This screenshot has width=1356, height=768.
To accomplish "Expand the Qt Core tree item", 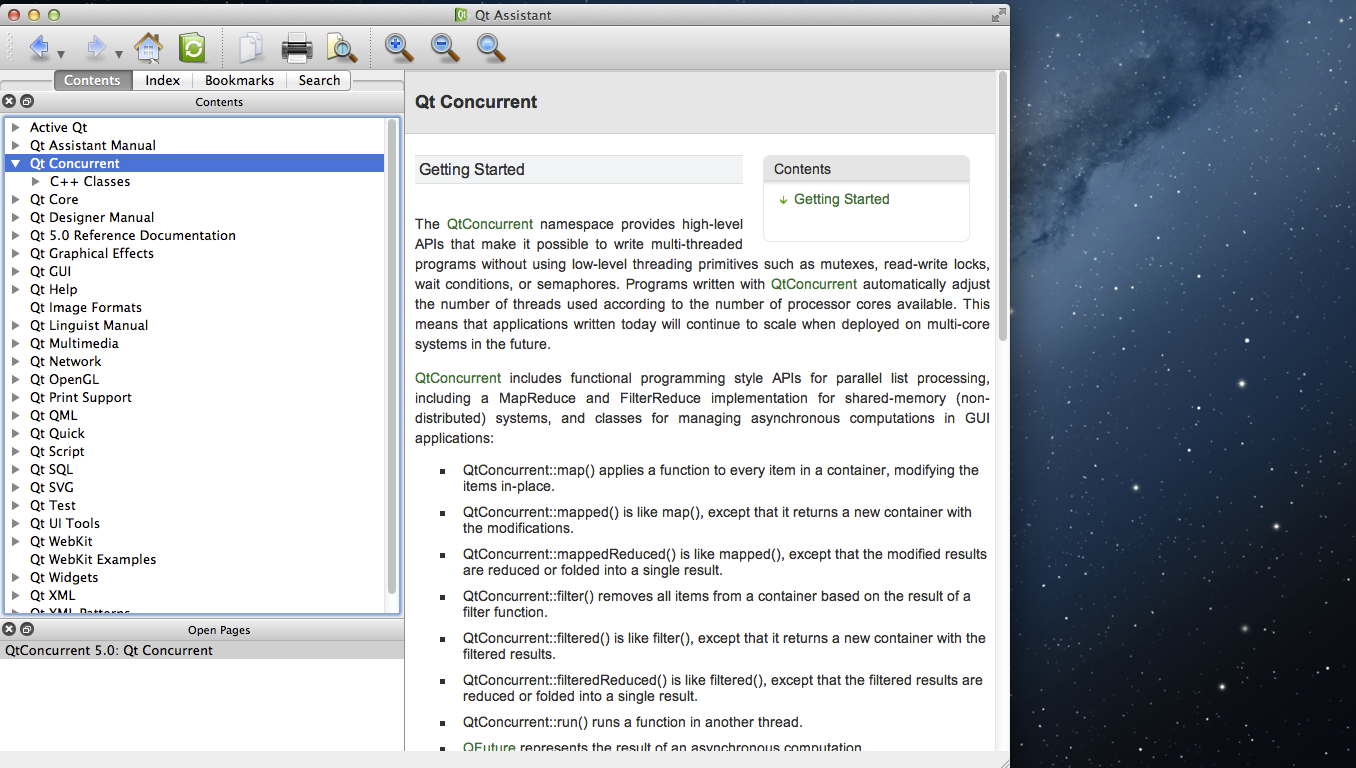I will click(16, 200).
